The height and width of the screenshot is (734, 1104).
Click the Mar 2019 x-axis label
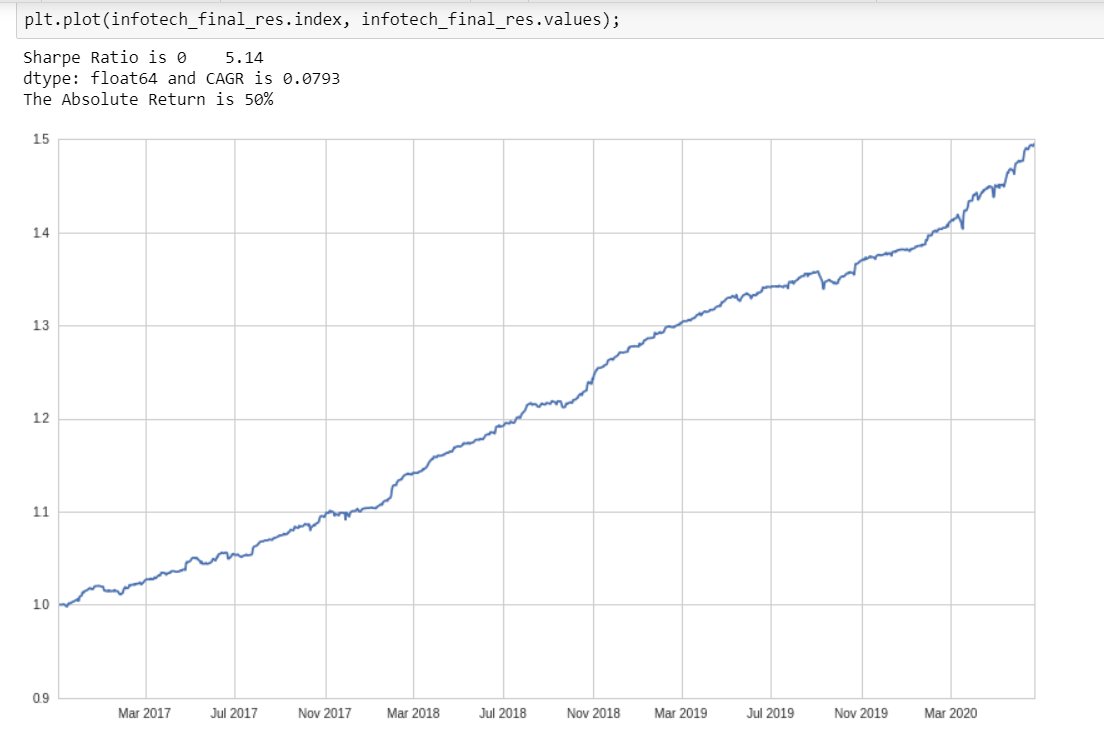click(x=680, y=714)
